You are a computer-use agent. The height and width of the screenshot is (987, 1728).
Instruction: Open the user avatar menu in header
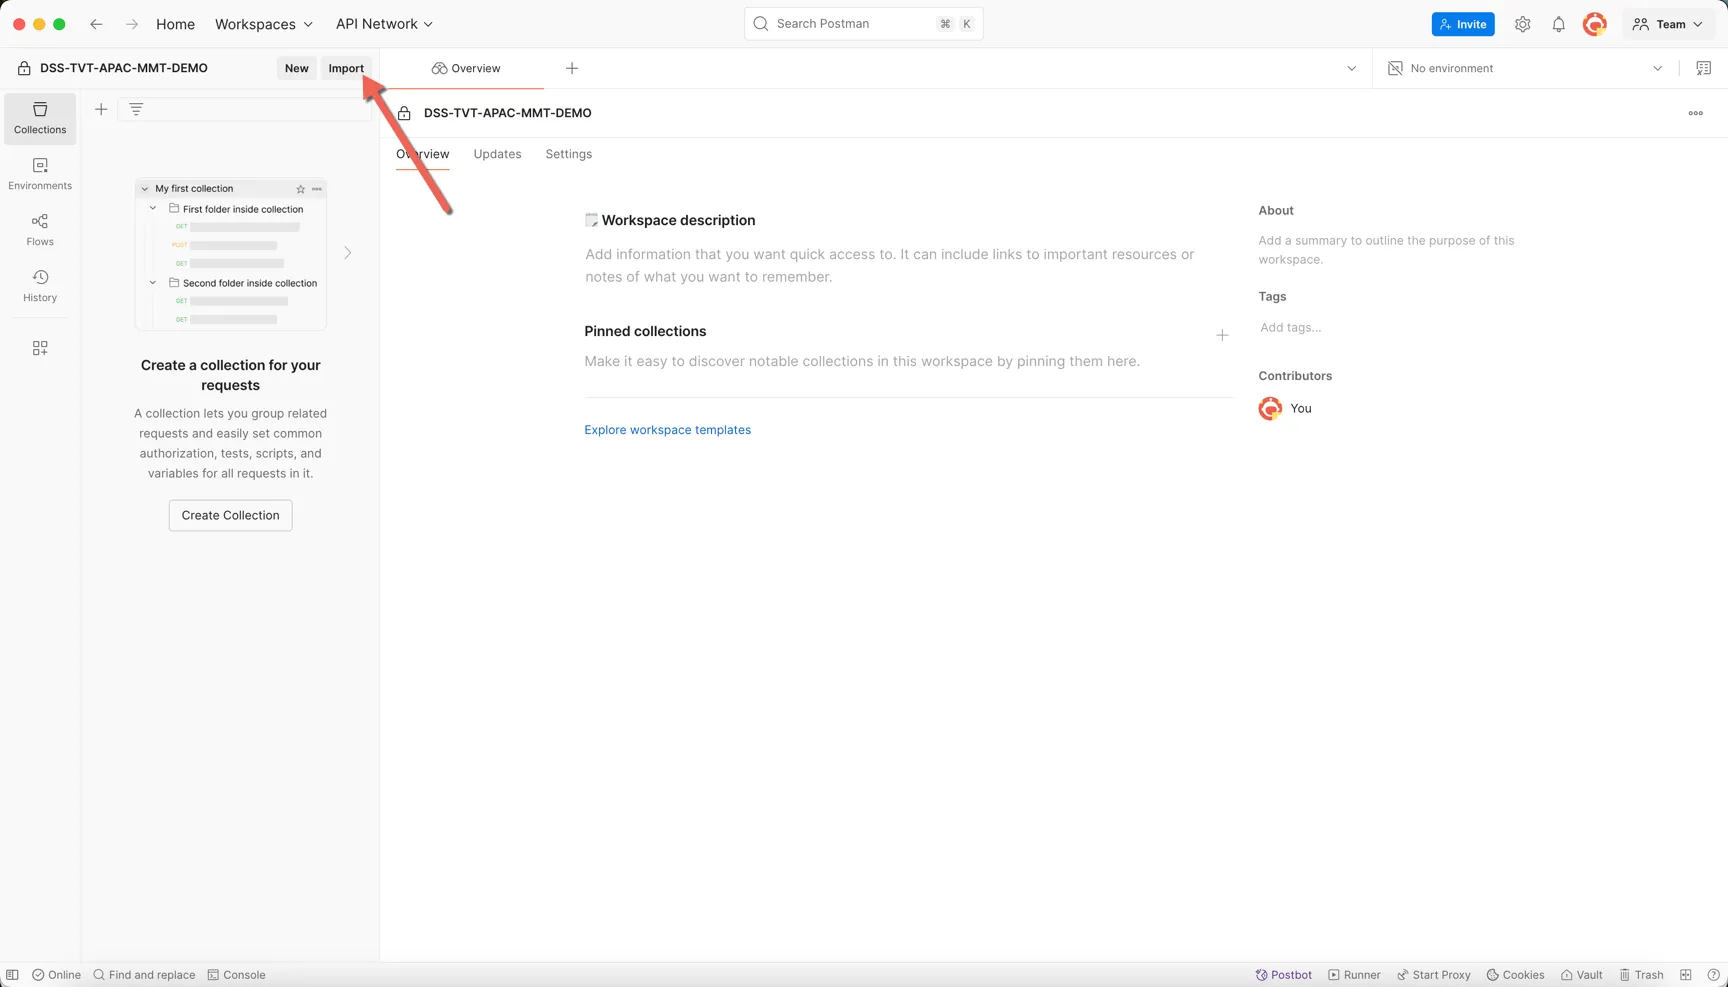coord(1595,24)
